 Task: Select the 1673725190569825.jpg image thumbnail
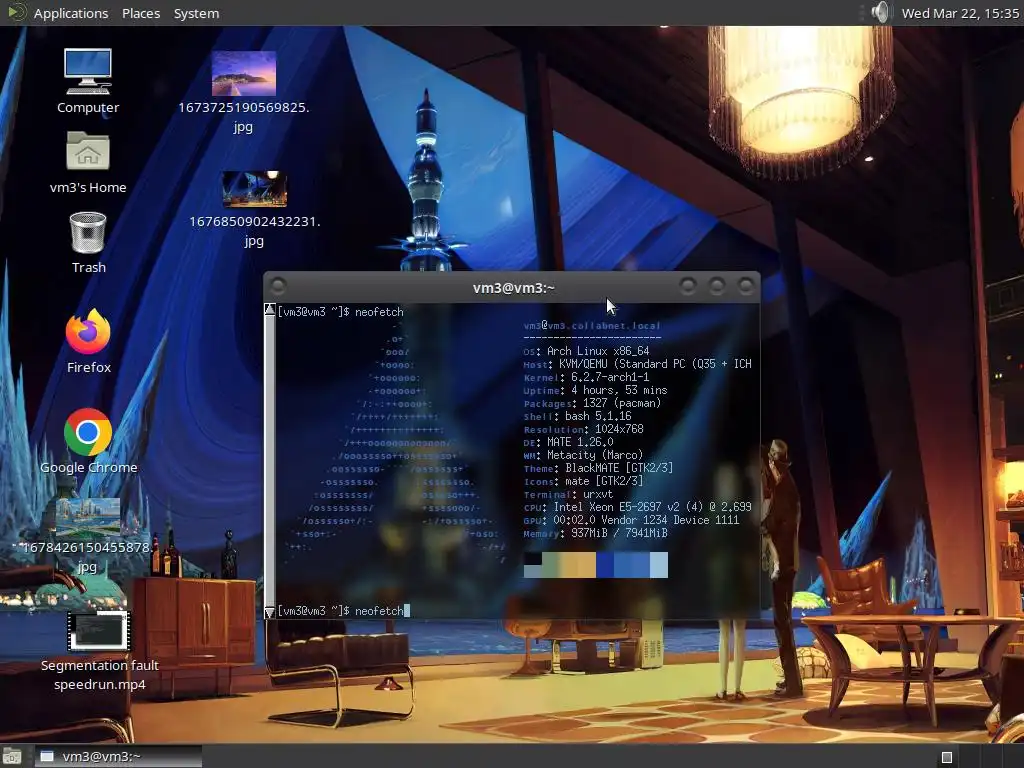[x=244, y=73]
